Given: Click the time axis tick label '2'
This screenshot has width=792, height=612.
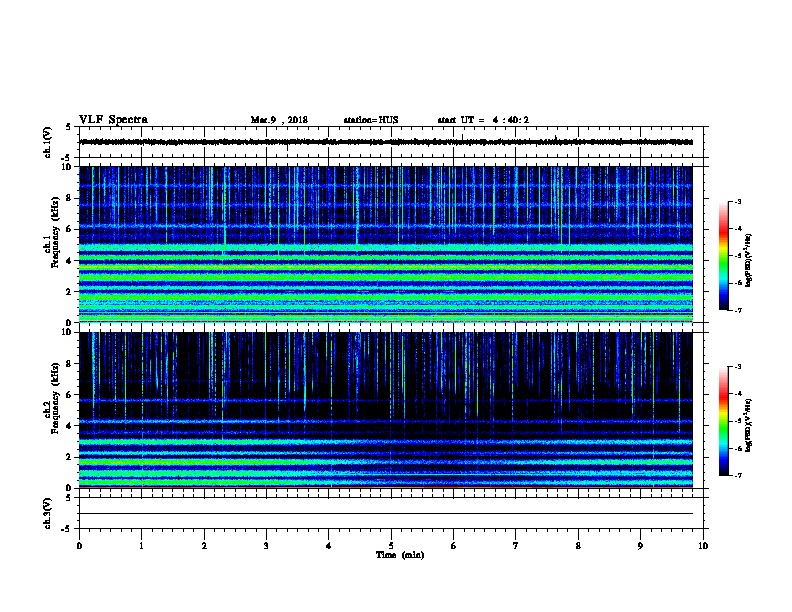Looking at the screenshot, I should point(204,545).
